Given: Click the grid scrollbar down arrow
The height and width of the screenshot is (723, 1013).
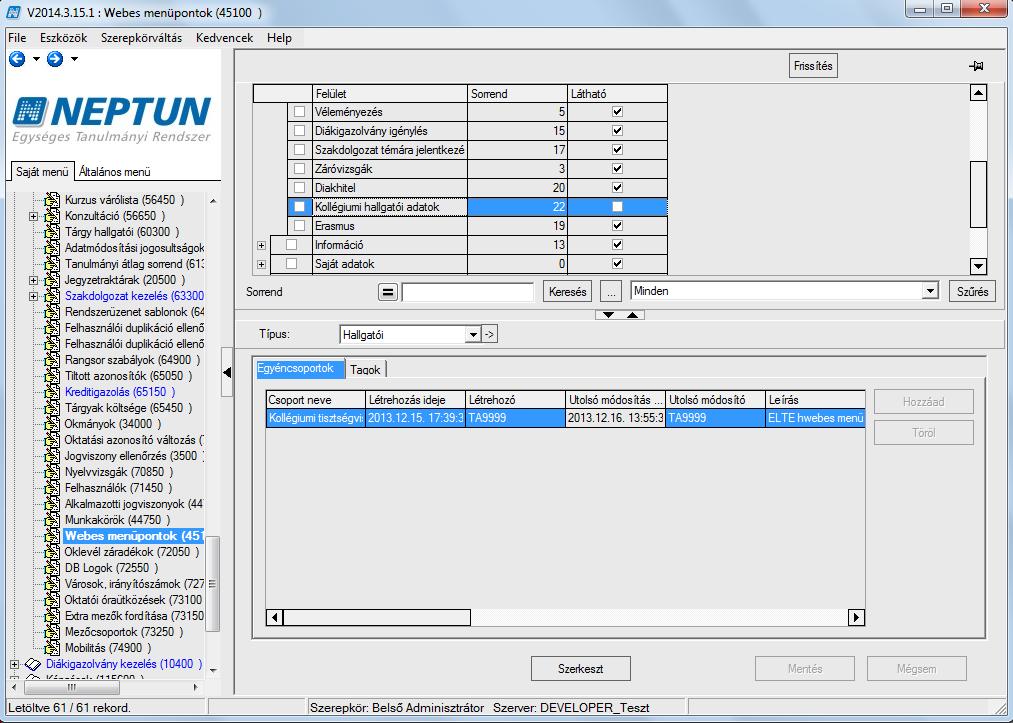Looking at the screenshot, I should [x=979, y=266].
